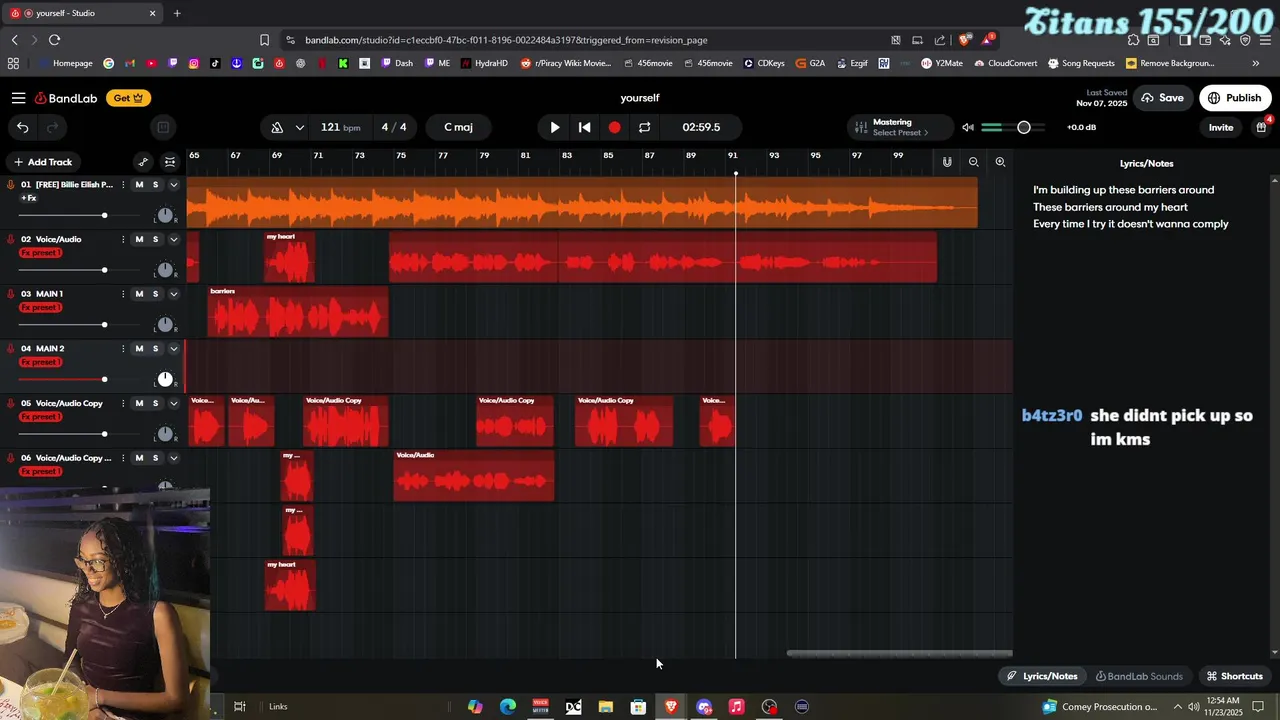1280x720 pixels.
Task: Open +Fx on track 01
Action: click(x=28, y=198)
